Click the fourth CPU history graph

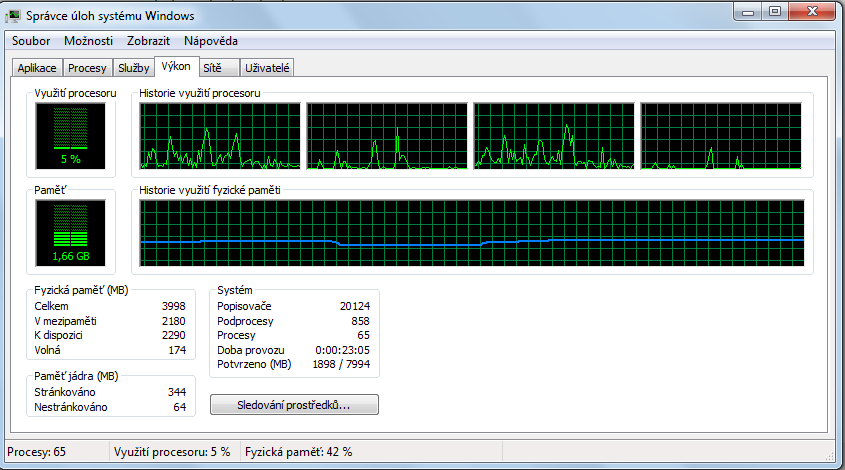coord(721,136)
